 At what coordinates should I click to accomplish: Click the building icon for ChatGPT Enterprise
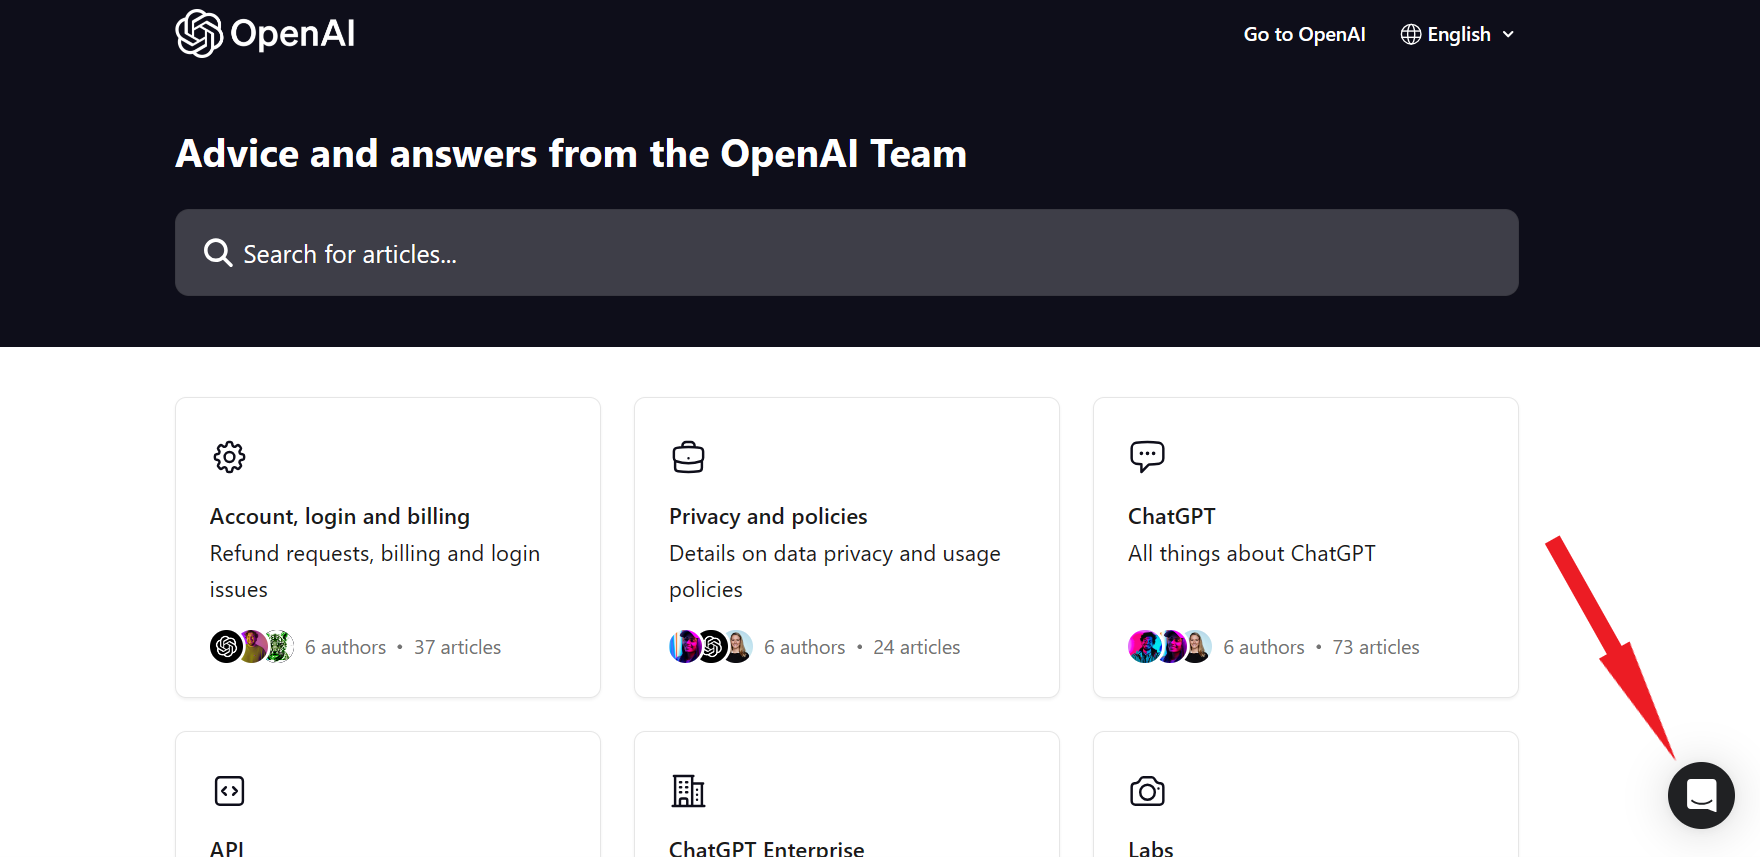[688, 791]
